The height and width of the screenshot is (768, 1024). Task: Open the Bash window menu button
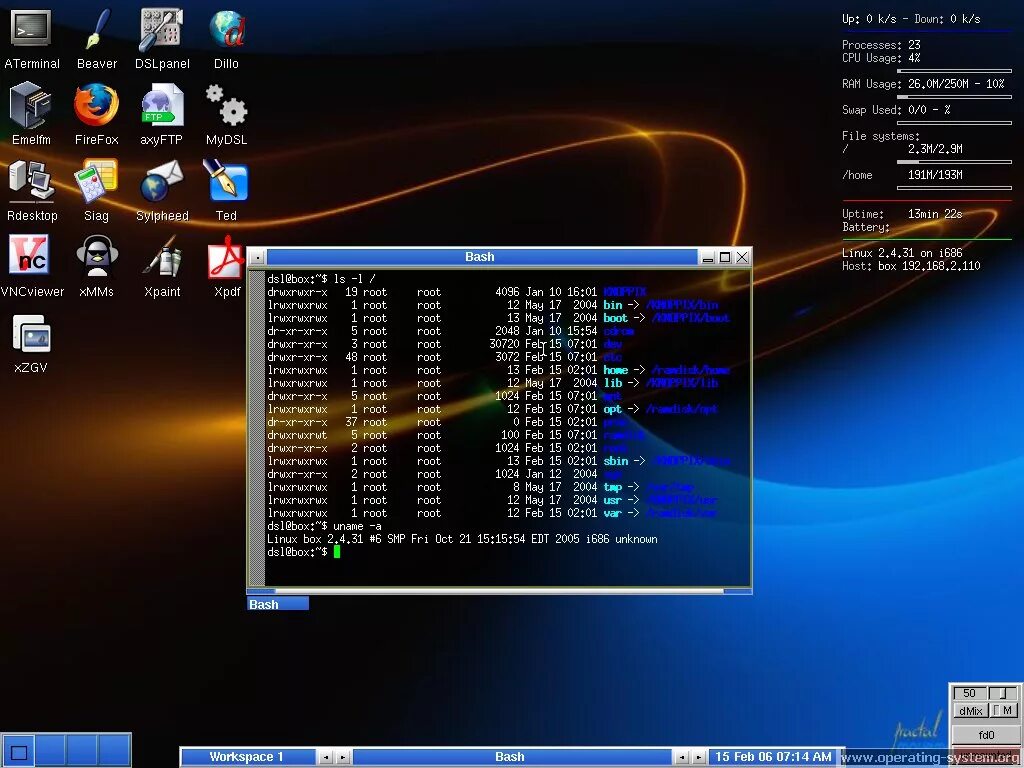click(x=257, y=257)
